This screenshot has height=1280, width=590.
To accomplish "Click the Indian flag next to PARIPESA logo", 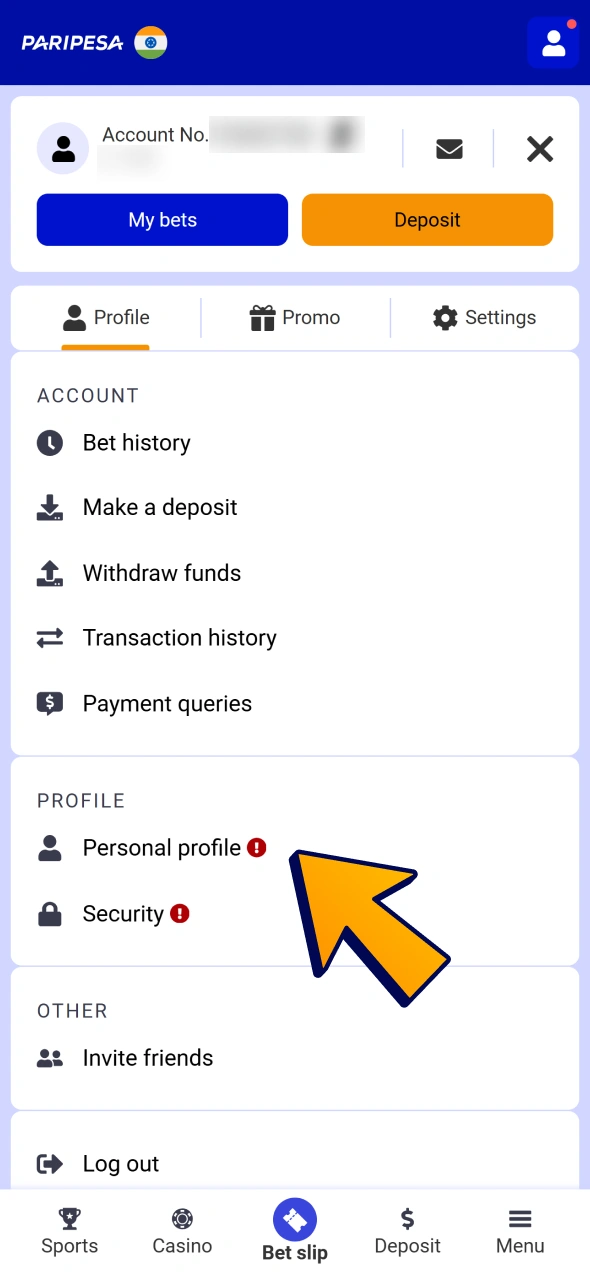I will [150, 43].
